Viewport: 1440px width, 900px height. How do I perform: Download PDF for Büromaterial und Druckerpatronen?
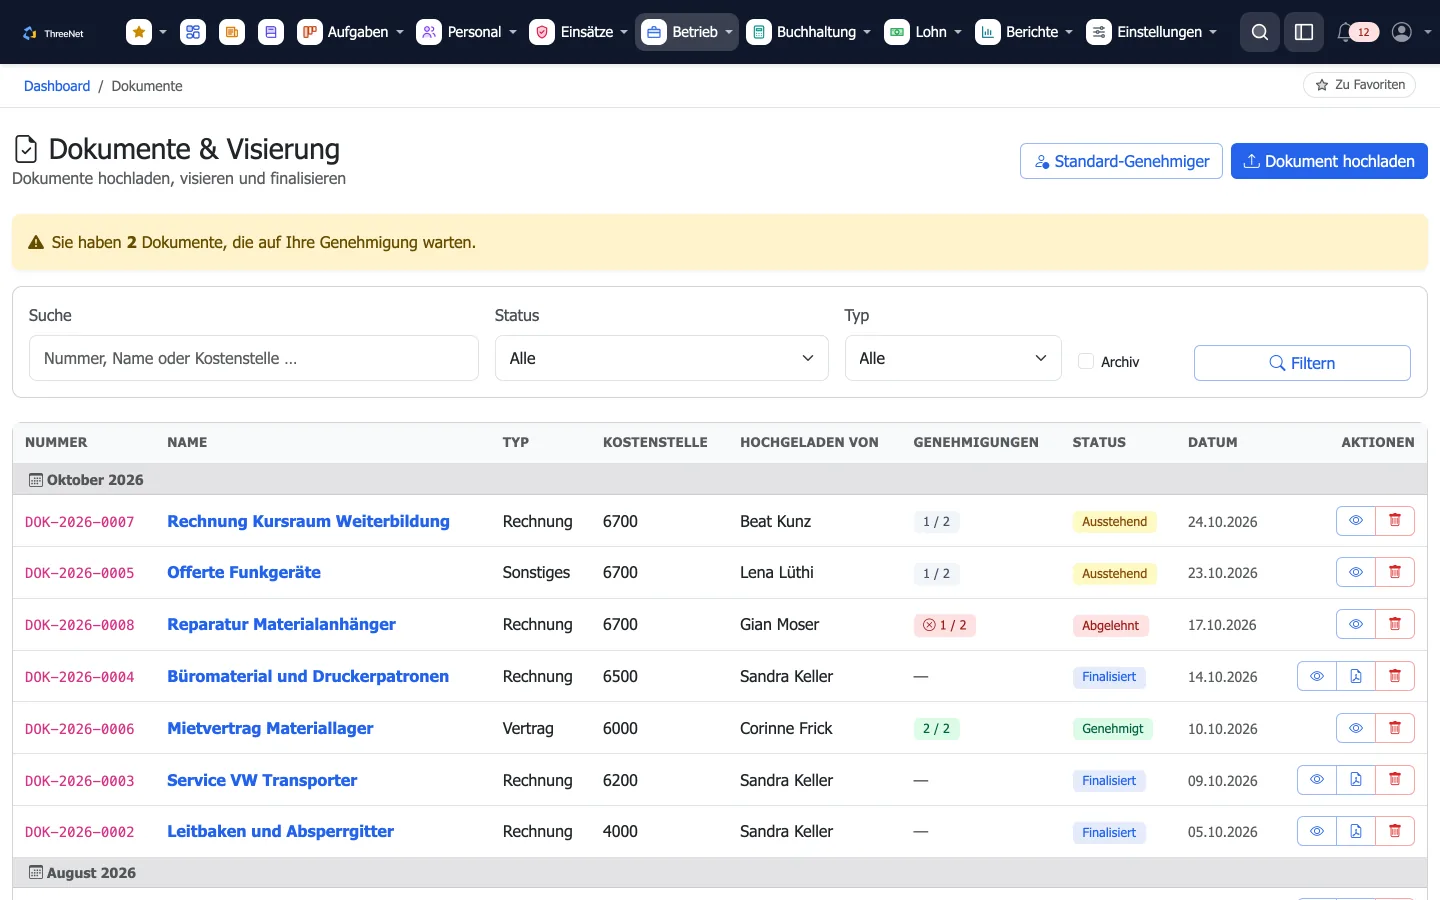pyautogui.click(x=1356, y=677)
